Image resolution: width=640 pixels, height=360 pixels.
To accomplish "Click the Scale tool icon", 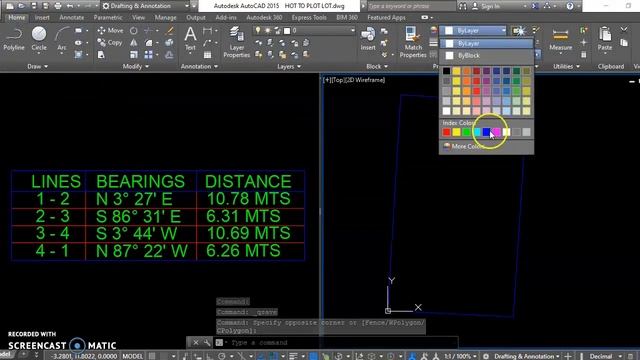I will pos(133,55).
